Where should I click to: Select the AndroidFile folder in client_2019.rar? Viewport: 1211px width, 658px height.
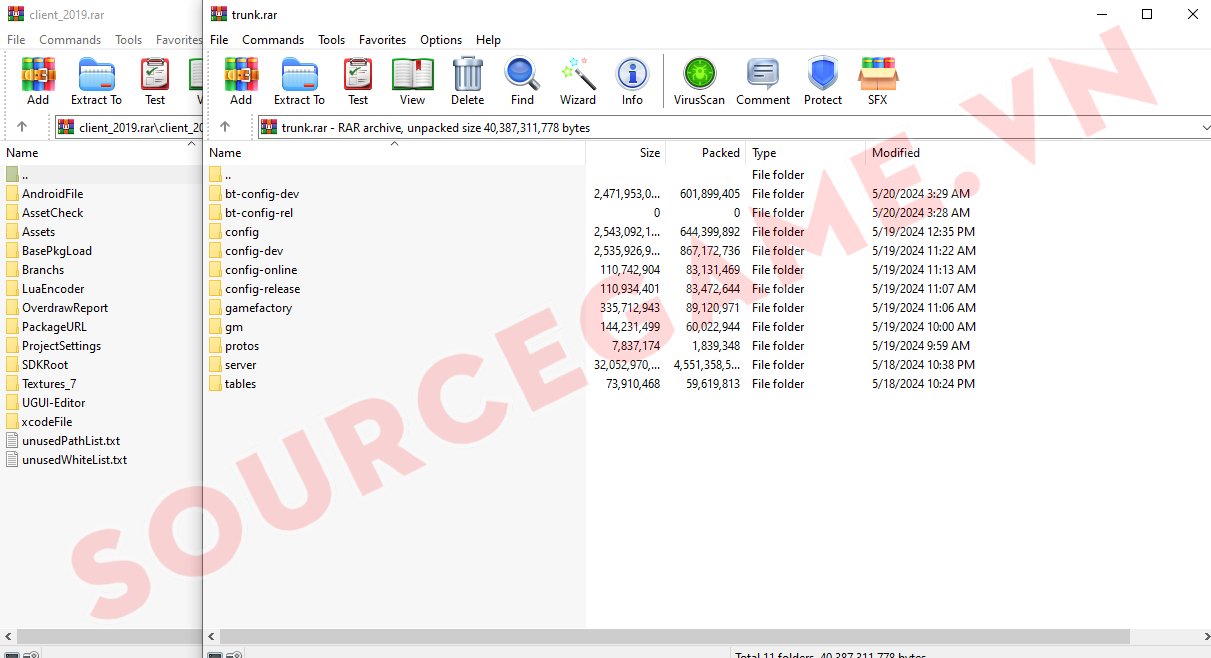tap(52, 194)
